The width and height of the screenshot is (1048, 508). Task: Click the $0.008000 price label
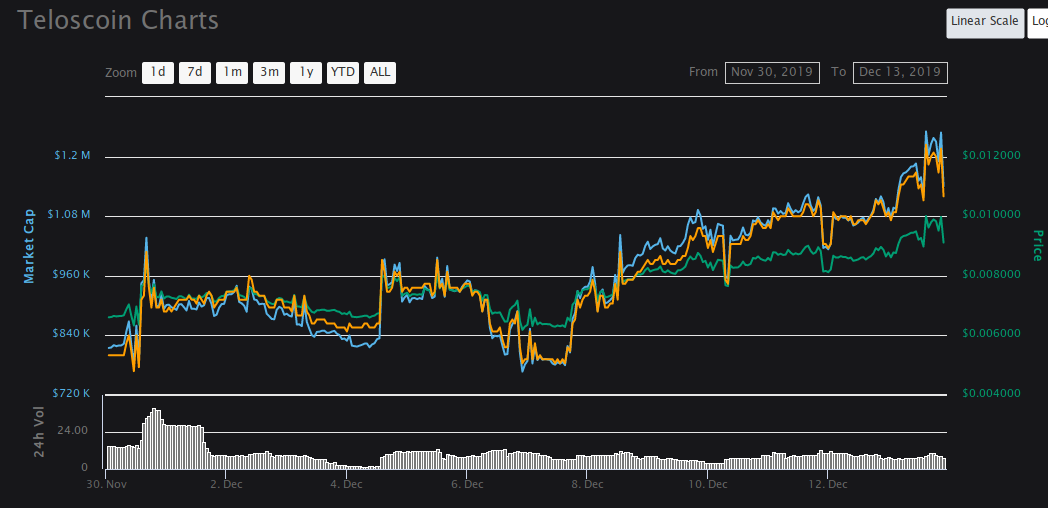tap(991, 274)
